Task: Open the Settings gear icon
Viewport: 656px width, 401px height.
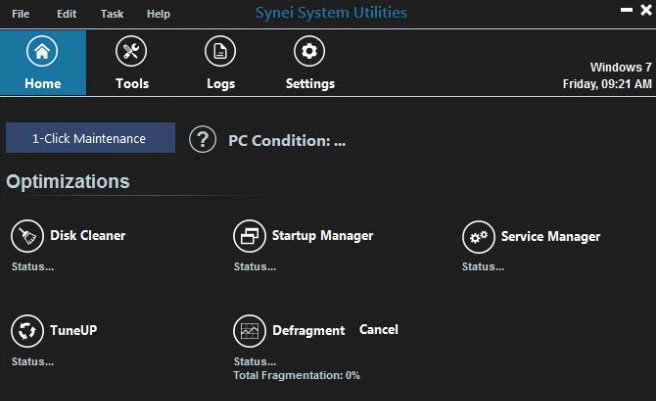Action: coord(309,52)
